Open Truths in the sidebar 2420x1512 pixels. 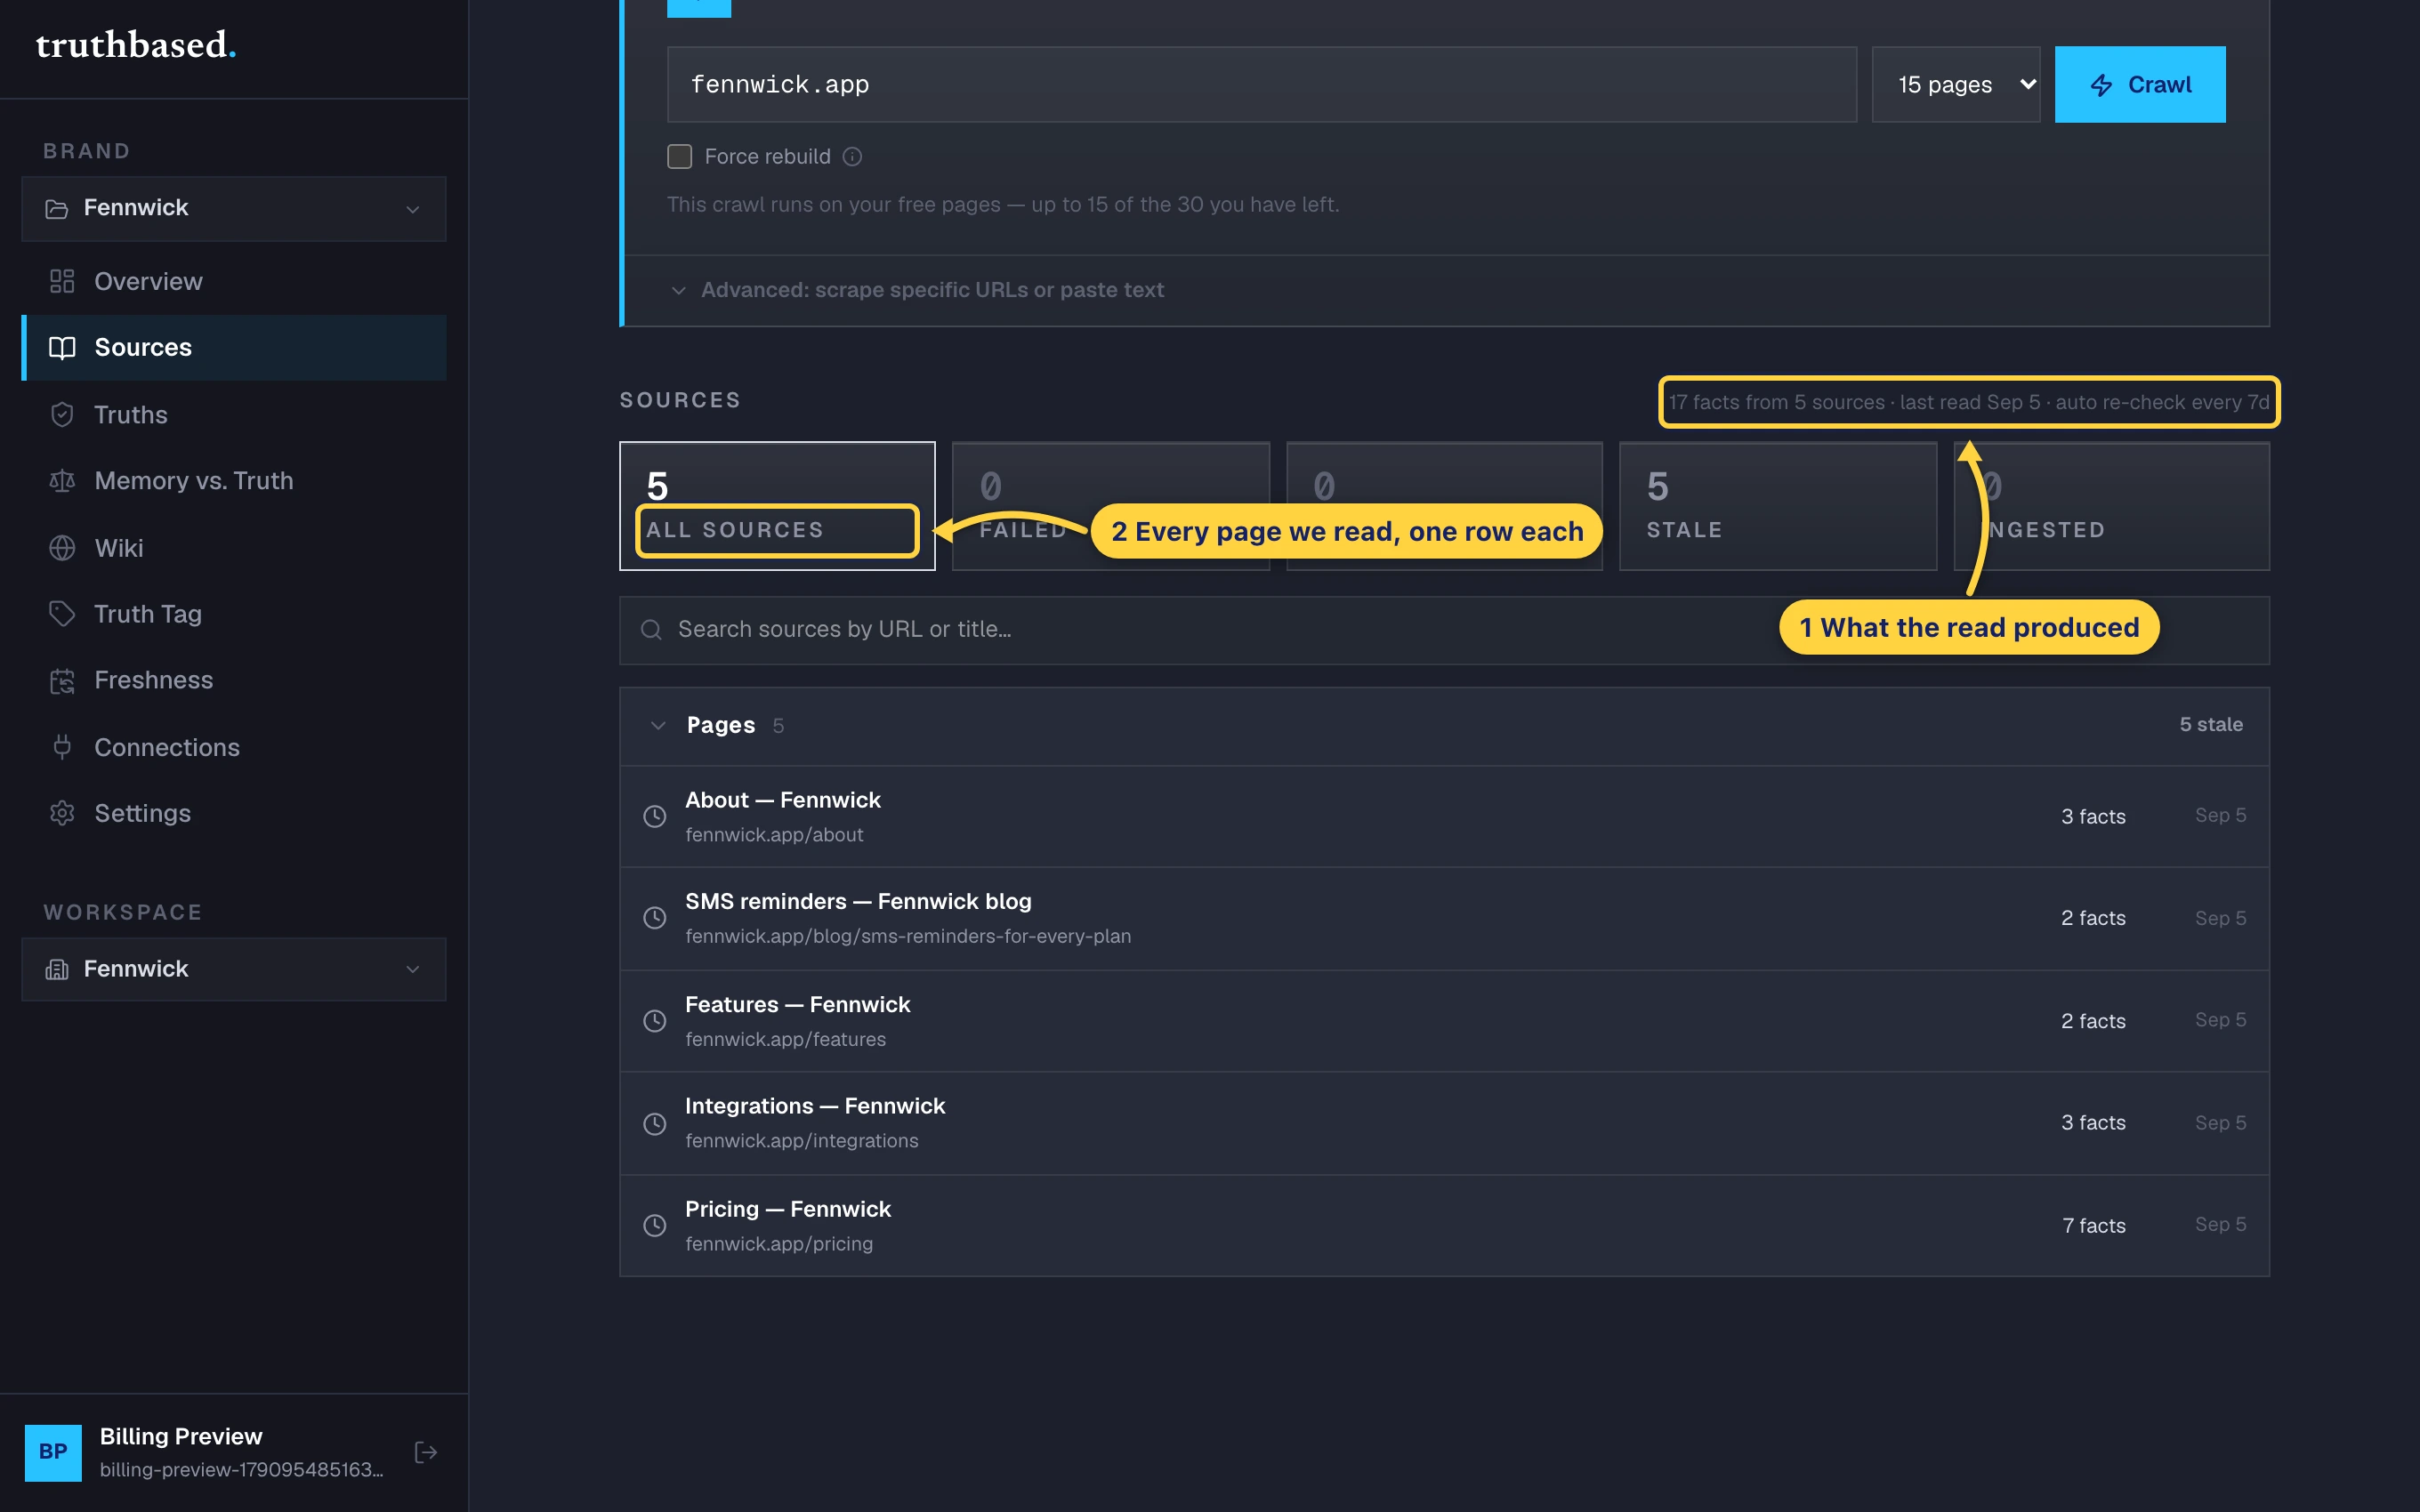click(233, 414)
